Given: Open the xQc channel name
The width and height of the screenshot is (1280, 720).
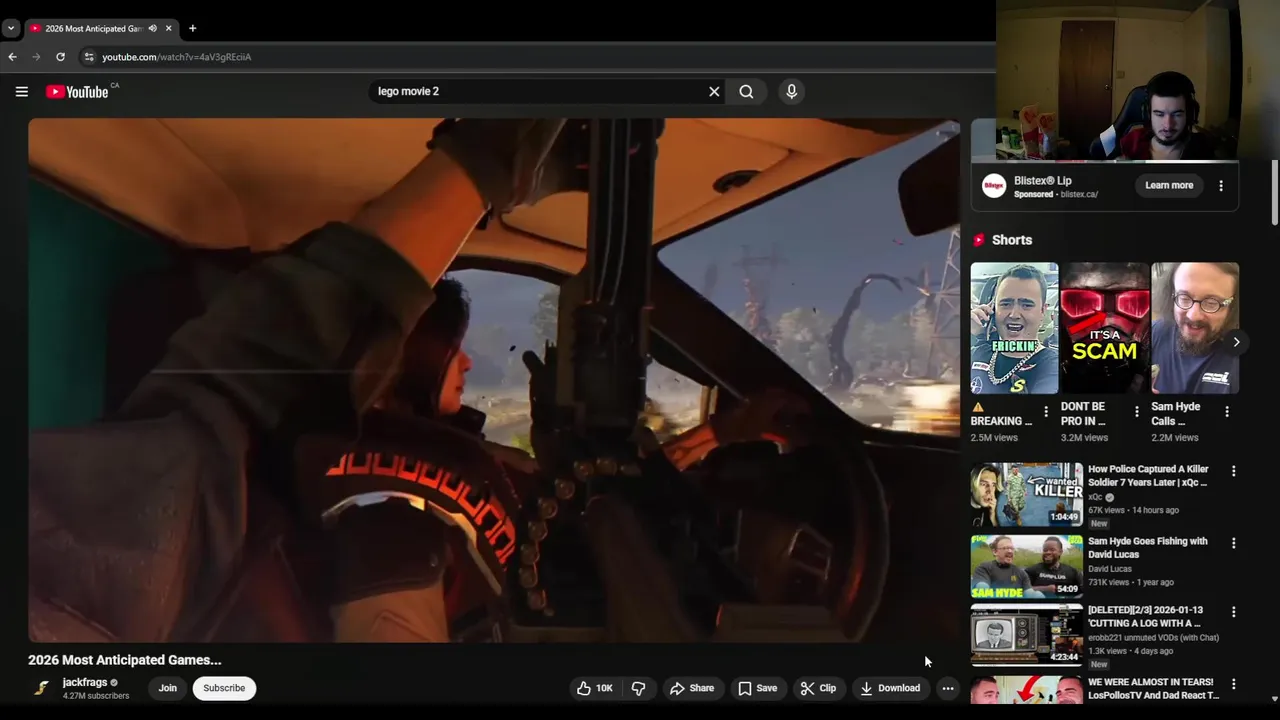Looking at the screenshot, I should 1095,497.
